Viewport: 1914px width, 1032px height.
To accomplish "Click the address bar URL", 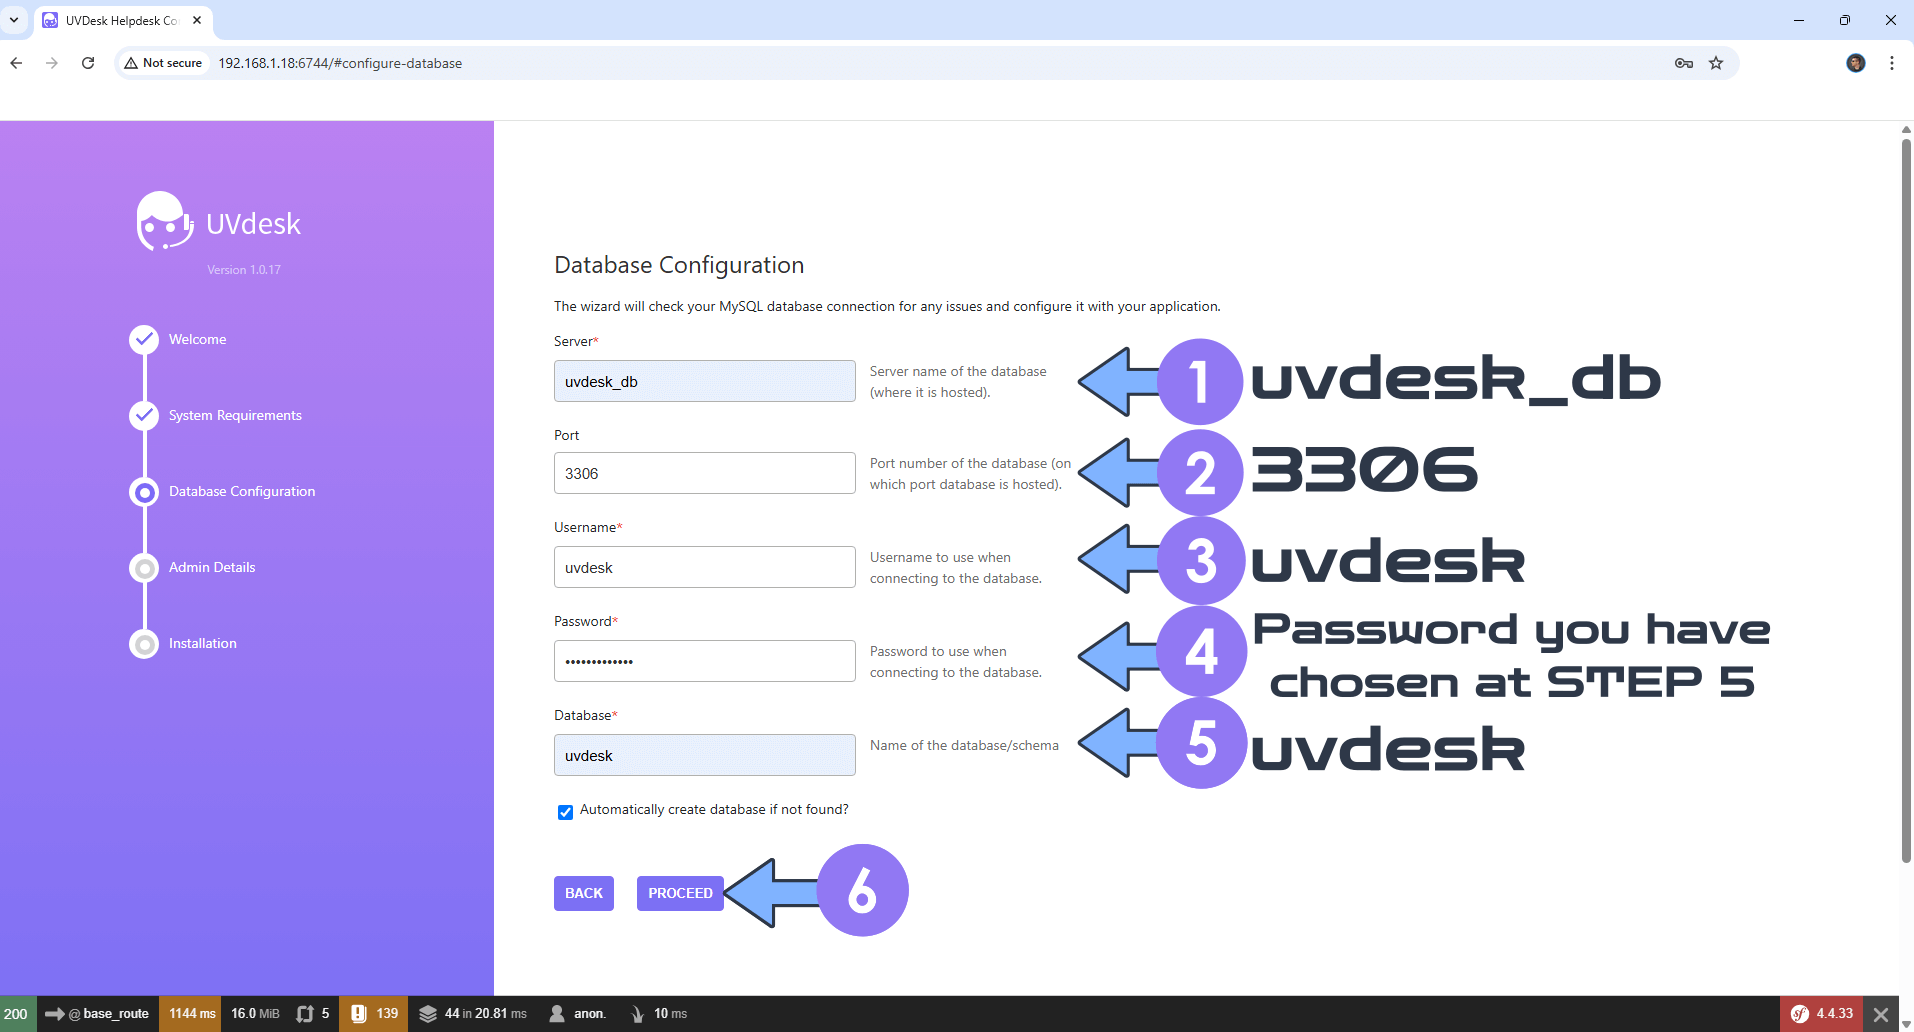I will (x=340, y=63).
